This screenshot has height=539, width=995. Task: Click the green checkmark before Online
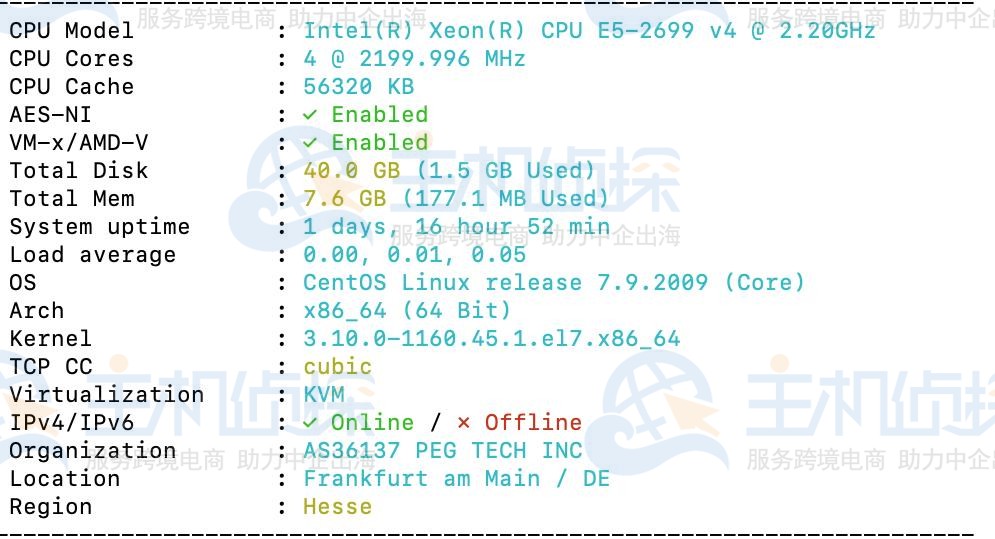click(310, 423)
